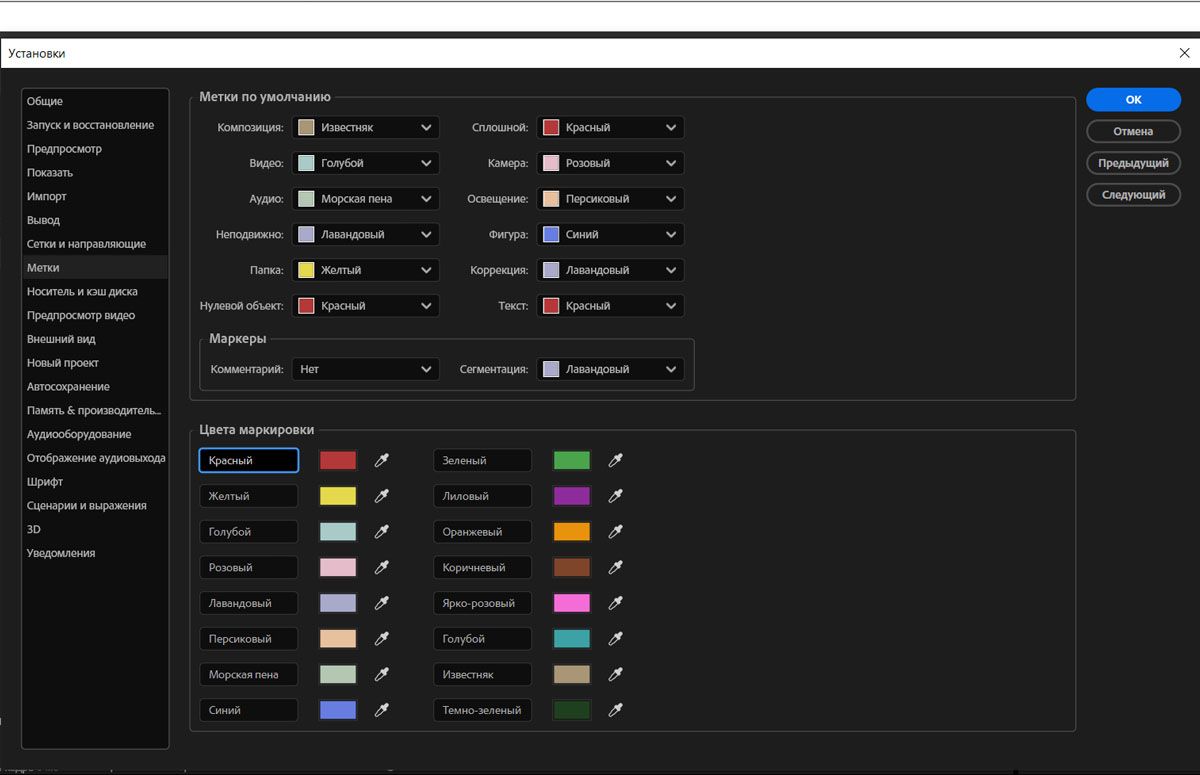Click the Персиковый label name text field
This screenshot has width=1200, height=775.
click(x=249, y=638)
